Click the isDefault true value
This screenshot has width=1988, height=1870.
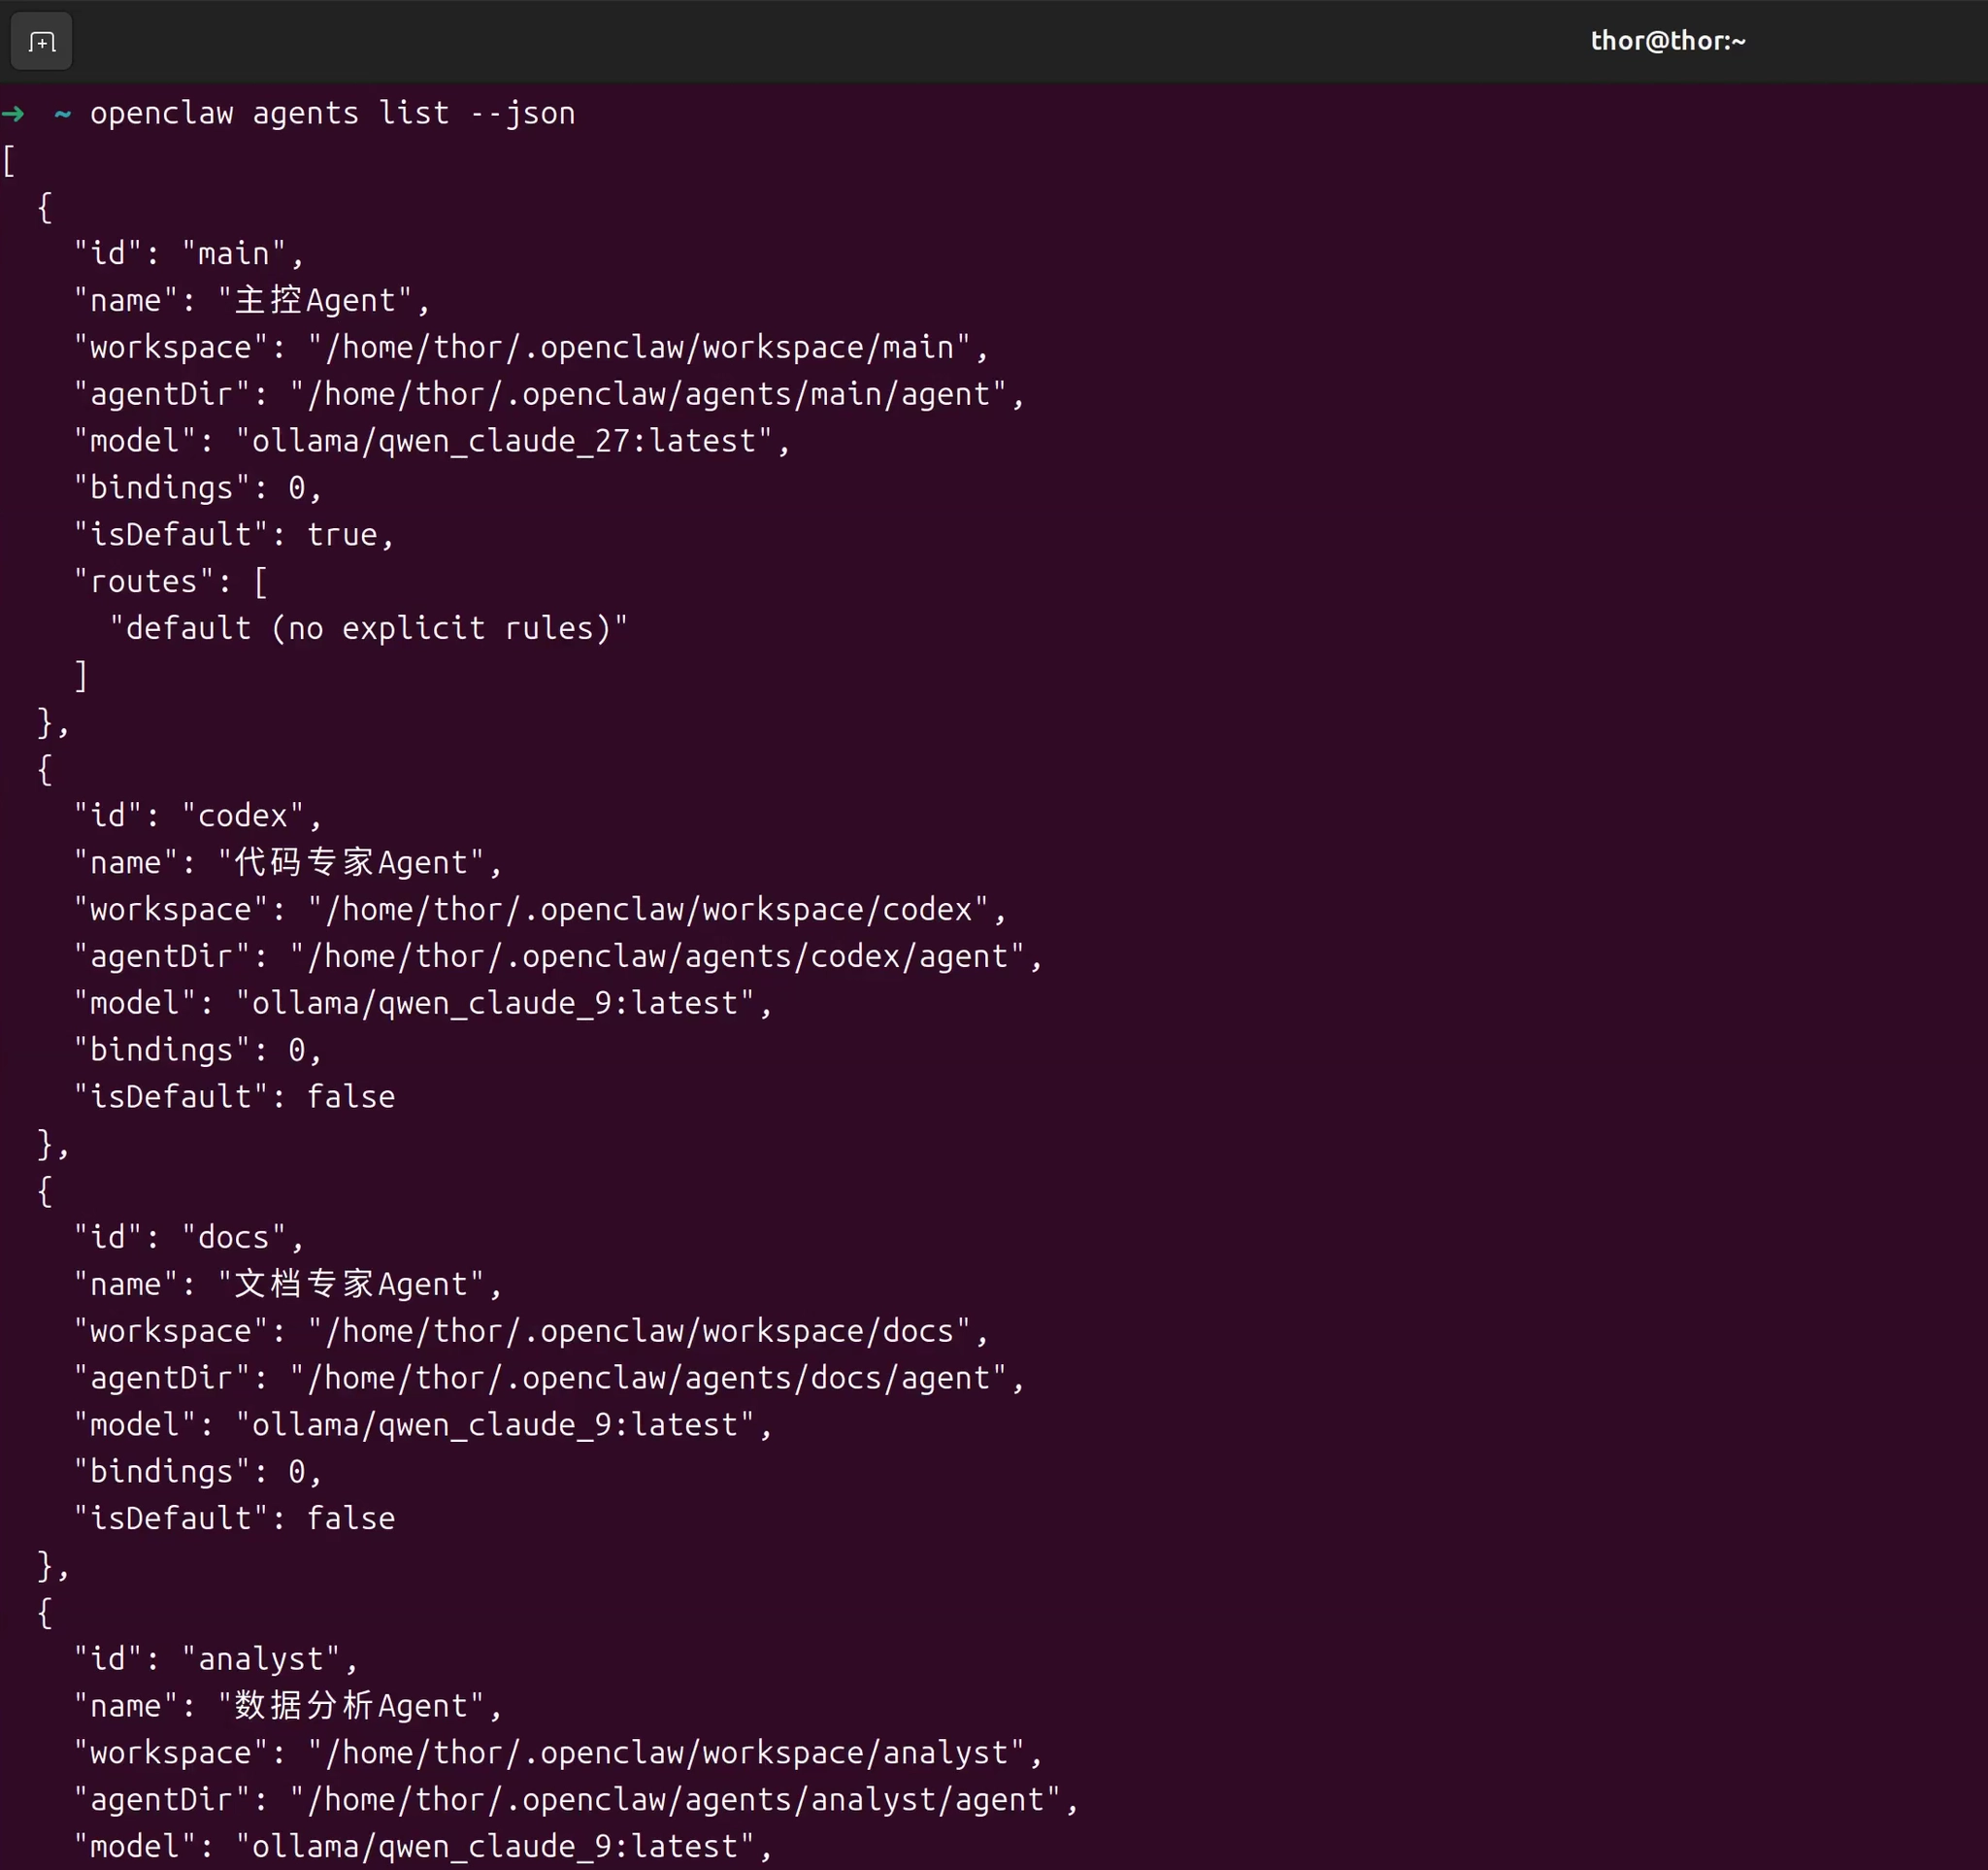(x=341, y=535)
